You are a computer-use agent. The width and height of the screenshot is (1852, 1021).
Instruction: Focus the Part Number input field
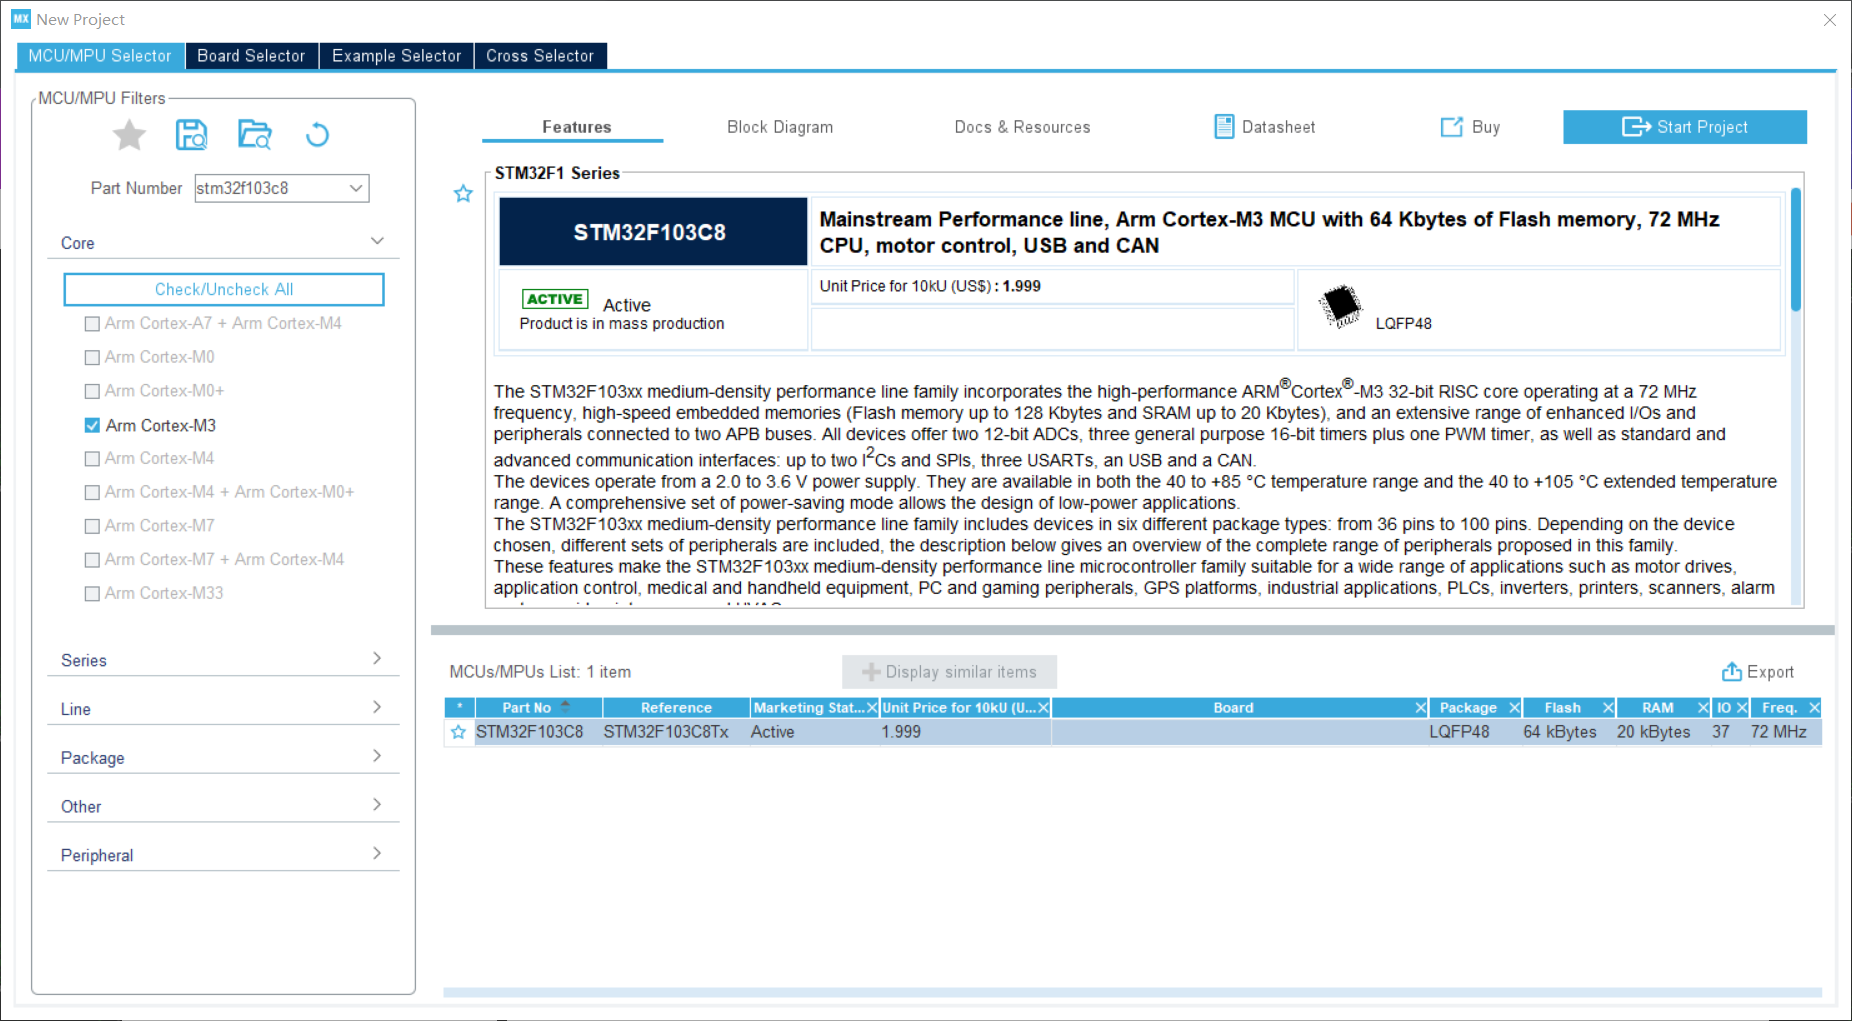pyautogui.click(x=270, y=188)
